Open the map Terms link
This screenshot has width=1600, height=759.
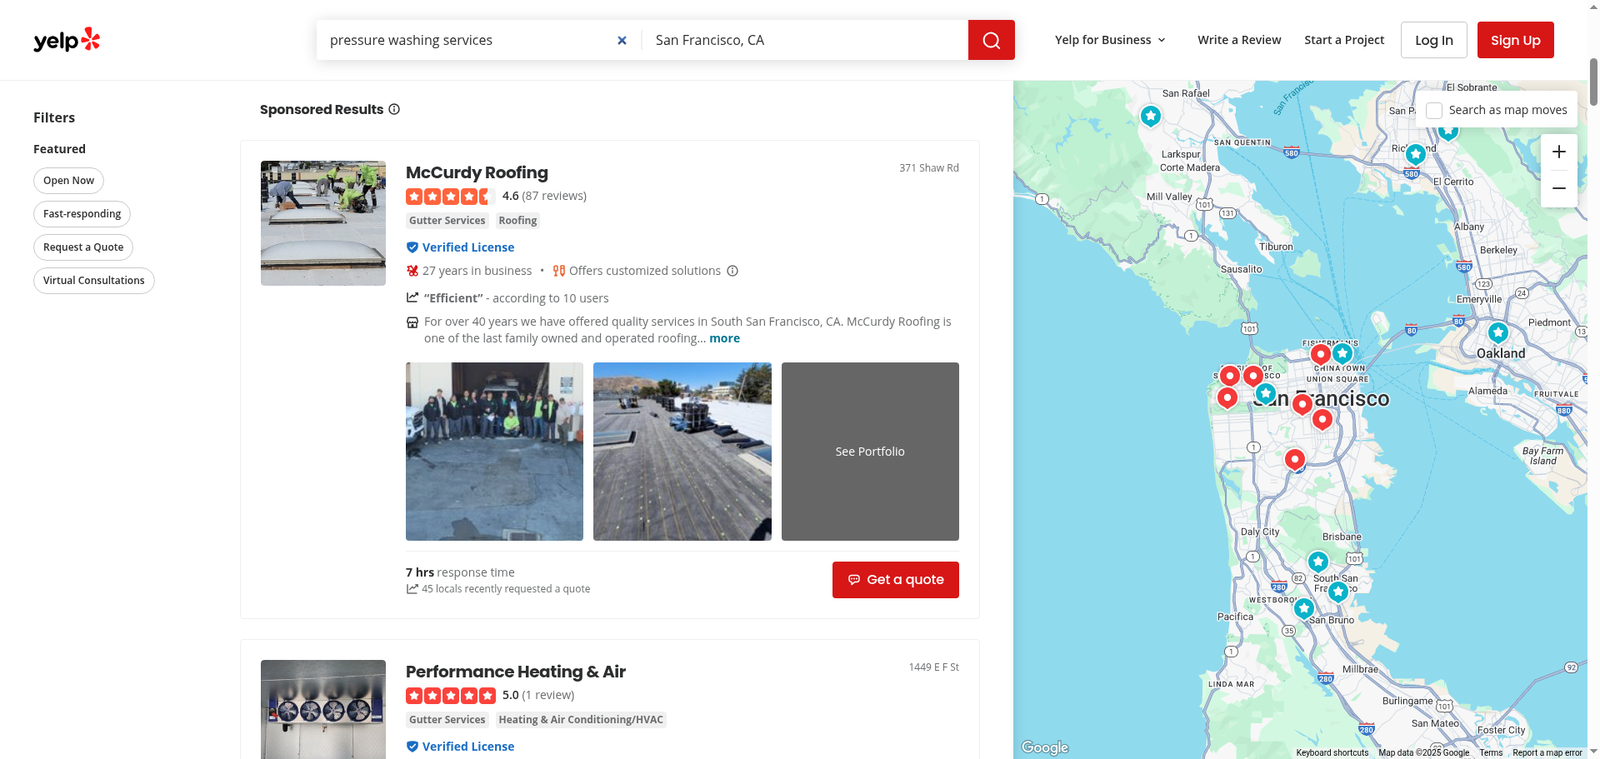point(1491,752)
